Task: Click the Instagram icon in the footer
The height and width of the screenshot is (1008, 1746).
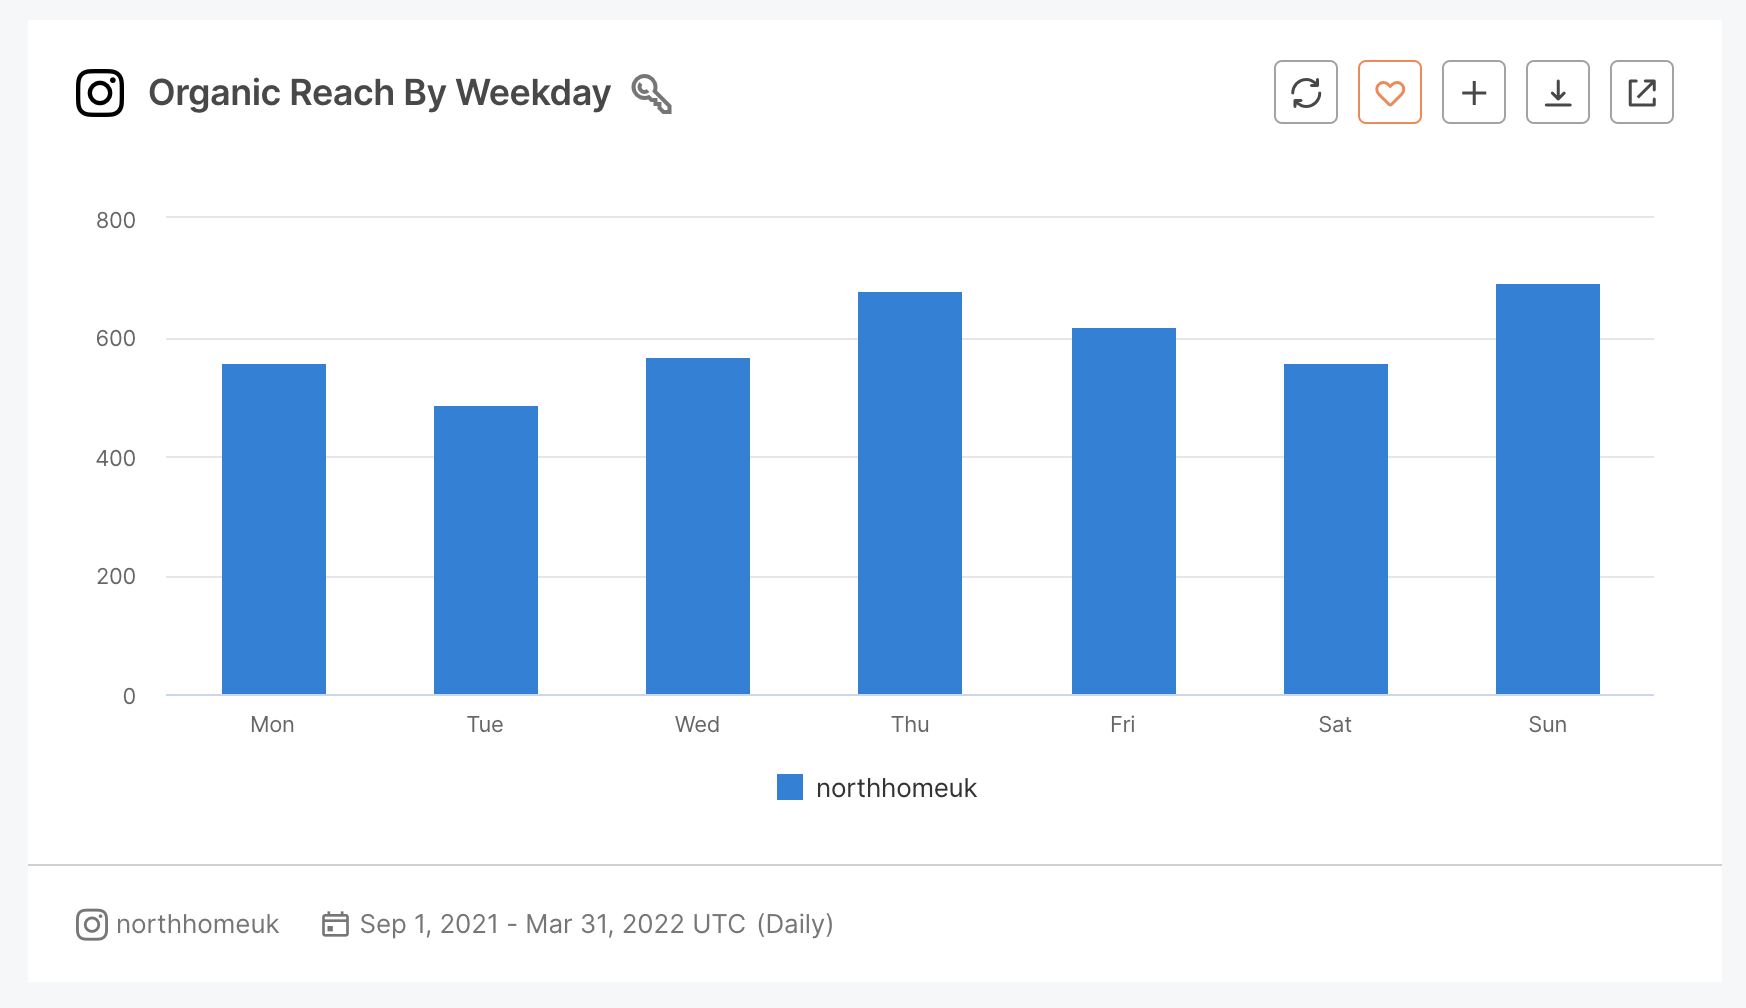Action: pos(92,924)
